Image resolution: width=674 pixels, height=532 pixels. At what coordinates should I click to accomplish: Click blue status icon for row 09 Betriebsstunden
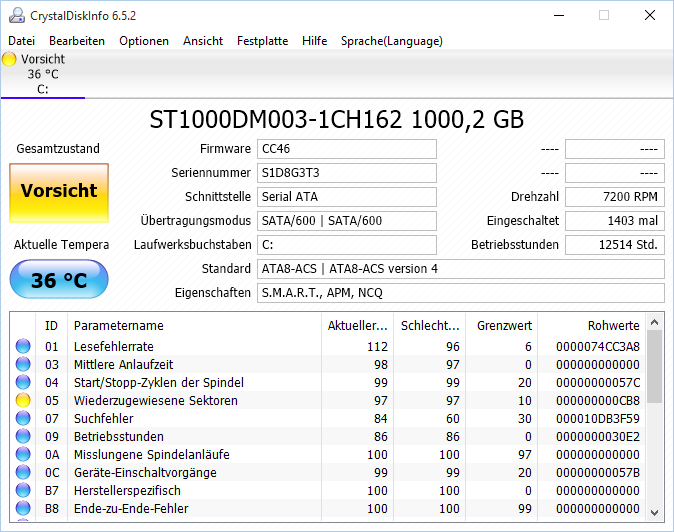(23, 437)
